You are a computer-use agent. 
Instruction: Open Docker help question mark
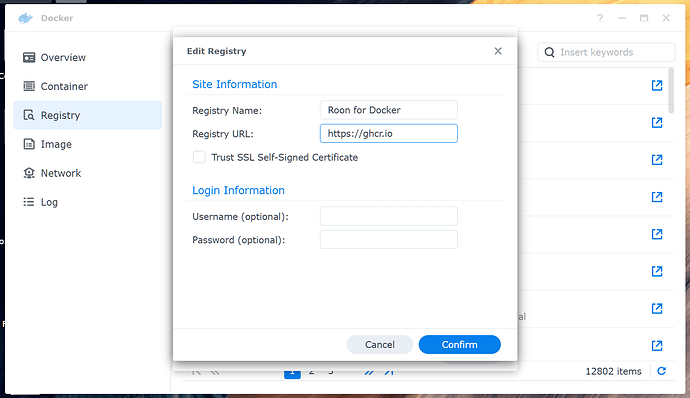[600, 18]
